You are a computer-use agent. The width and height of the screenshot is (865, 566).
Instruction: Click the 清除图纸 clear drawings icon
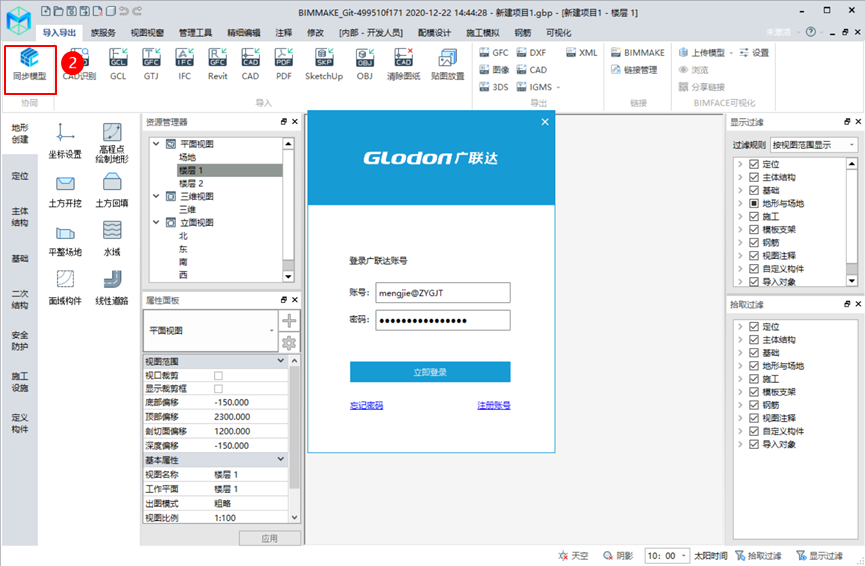coord(403,65)
